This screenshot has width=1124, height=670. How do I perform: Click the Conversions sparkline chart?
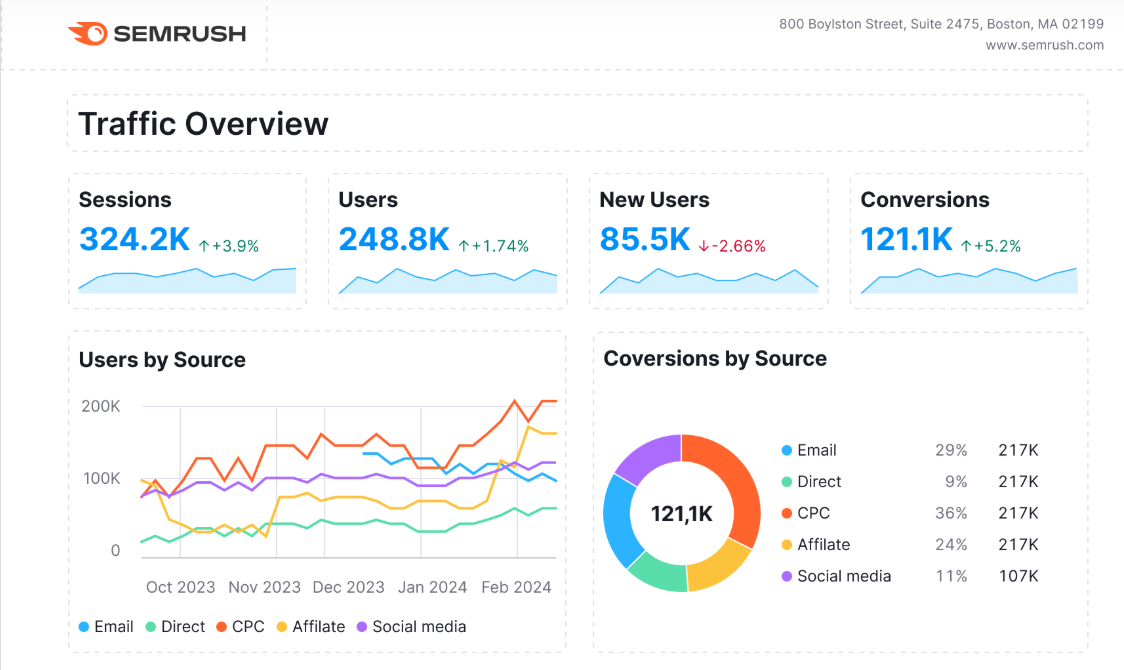click(969, 281)
